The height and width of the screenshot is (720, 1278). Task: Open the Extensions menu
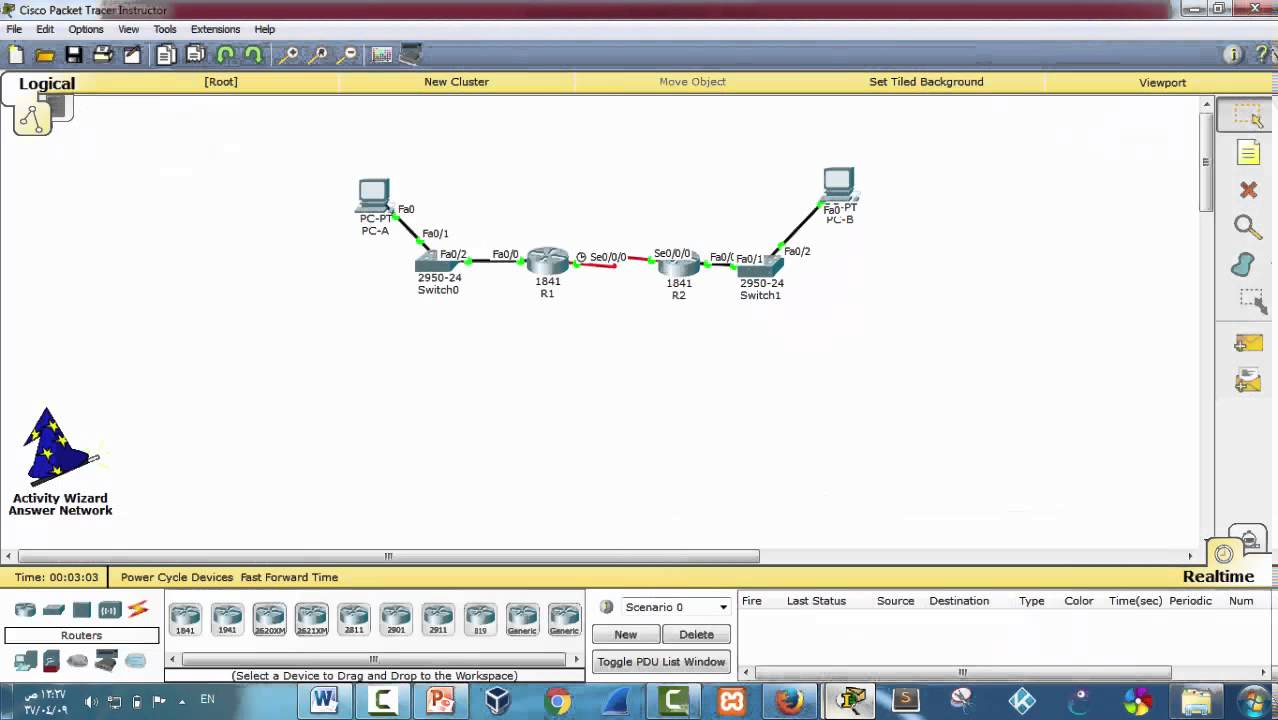coord(215,29)
